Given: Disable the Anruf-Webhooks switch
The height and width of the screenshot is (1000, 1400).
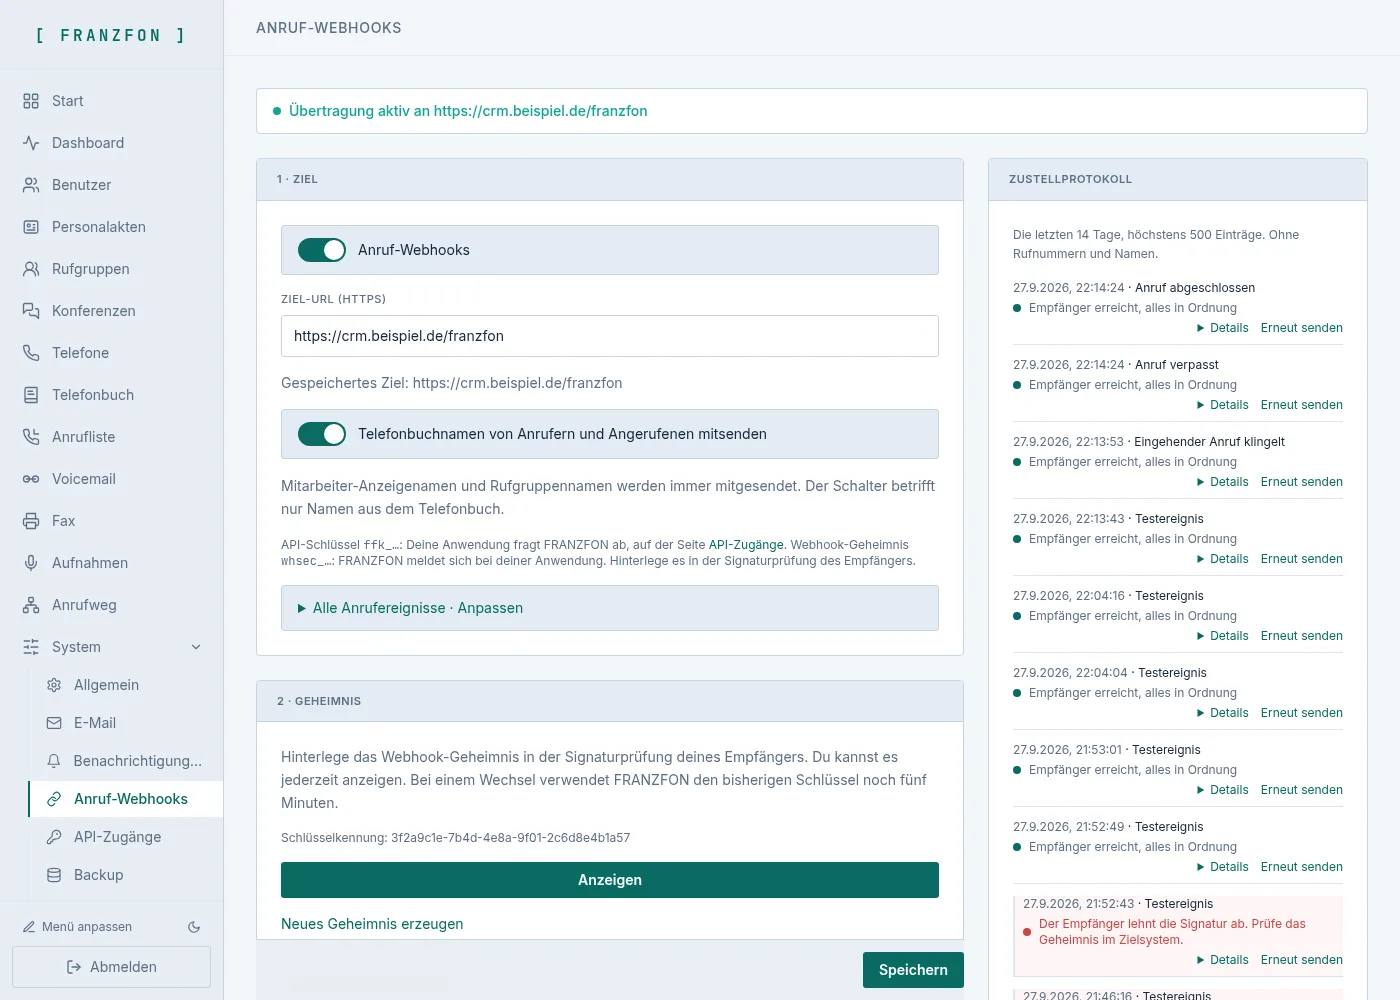Looking at the screenshot, I should [x=322, y=250].
